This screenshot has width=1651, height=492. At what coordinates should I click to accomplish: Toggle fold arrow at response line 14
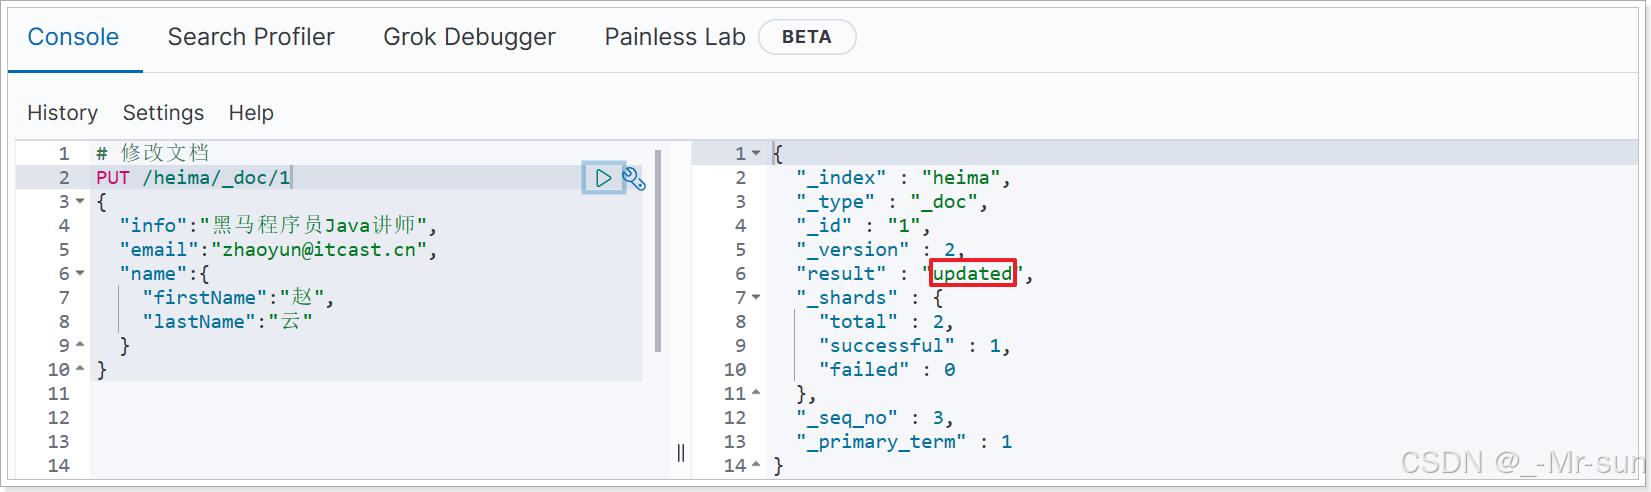coord(756,466)
